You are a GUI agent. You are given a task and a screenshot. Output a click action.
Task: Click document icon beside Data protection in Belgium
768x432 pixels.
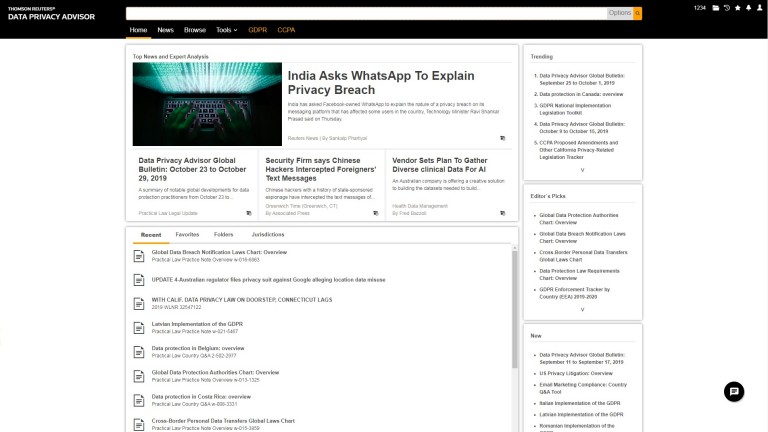[139, 352]
